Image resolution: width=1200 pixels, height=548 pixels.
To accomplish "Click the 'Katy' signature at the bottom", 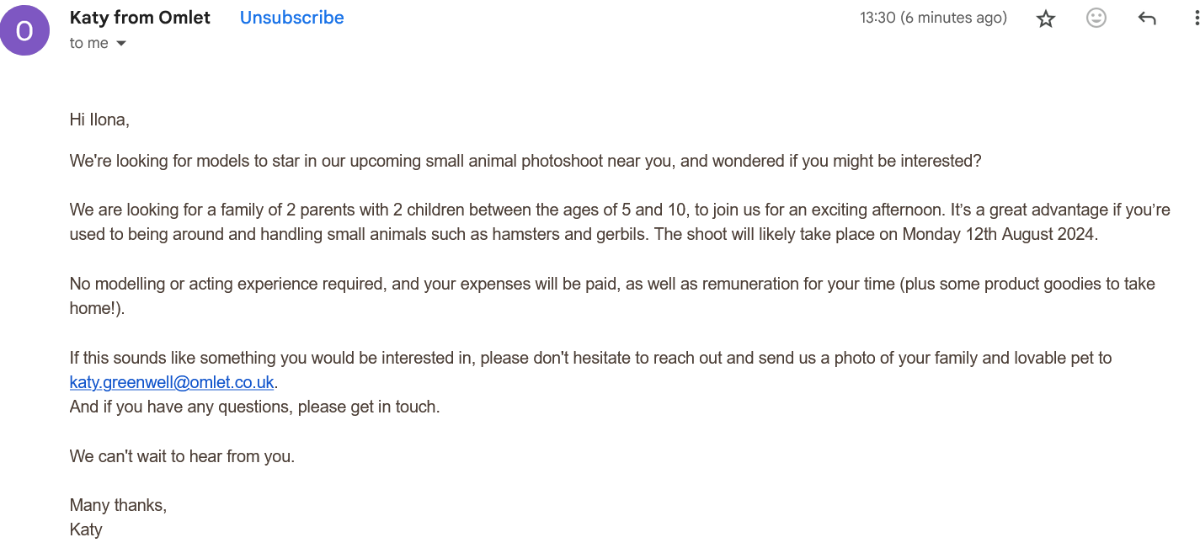I will tap(86, 530).
